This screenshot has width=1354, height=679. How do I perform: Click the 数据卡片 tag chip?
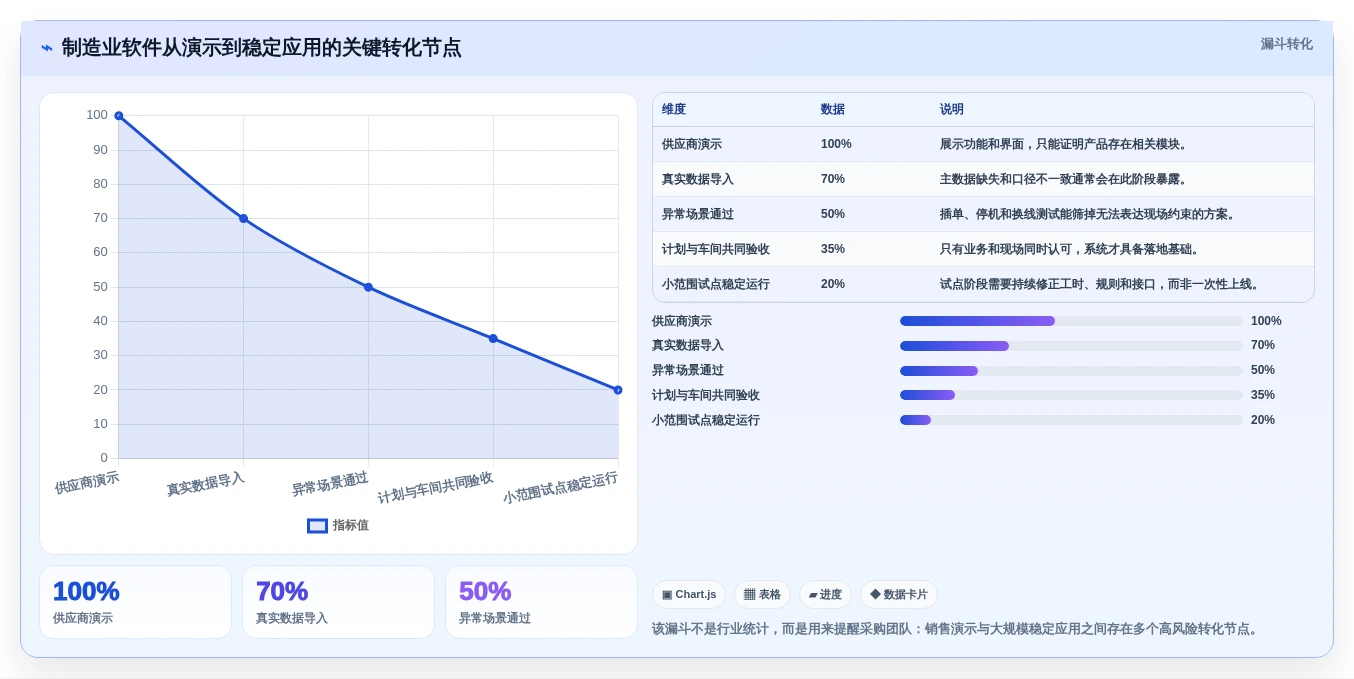(899, 595)
